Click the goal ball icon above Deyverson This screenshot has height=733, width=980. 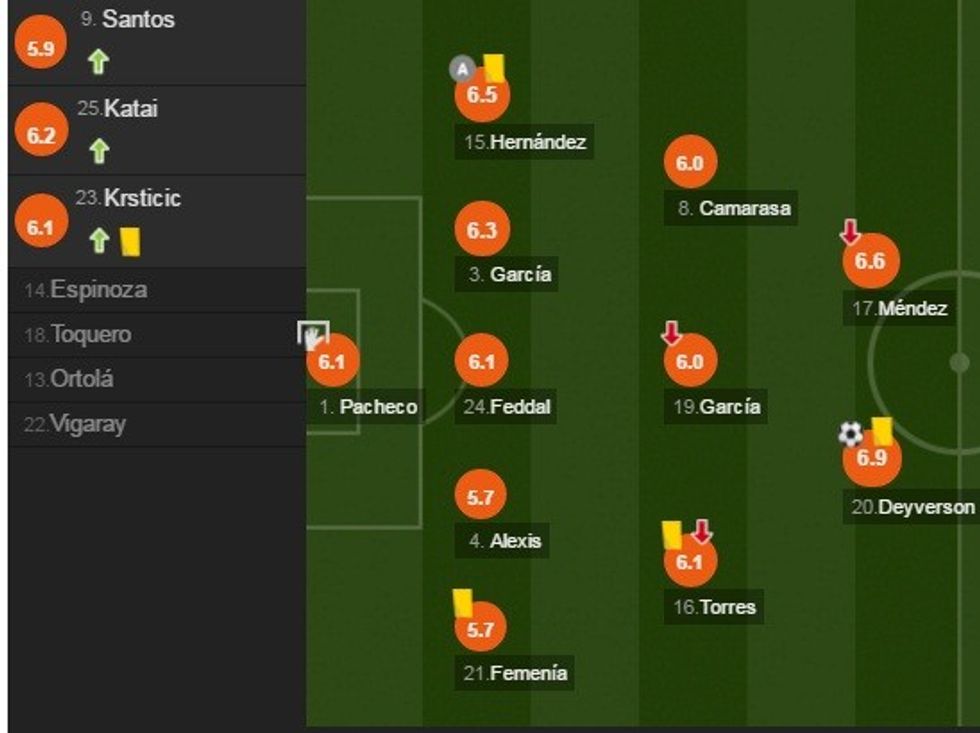[850, 434]
